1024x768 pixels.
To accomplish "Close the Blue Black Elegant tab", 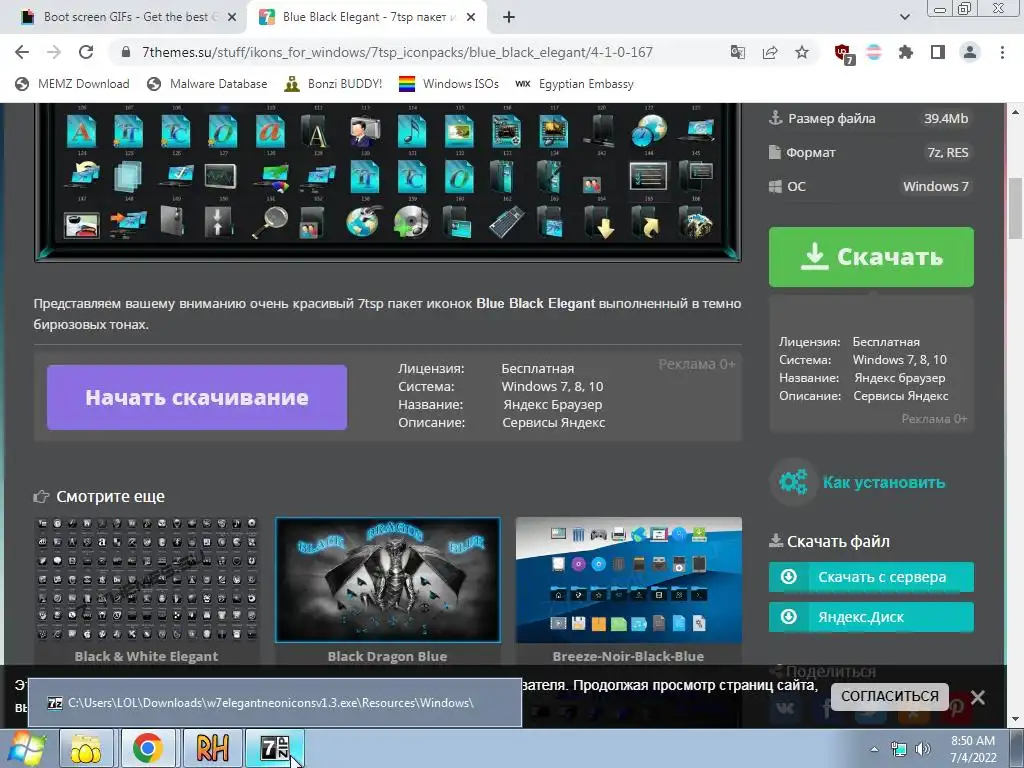I will 471,18.
